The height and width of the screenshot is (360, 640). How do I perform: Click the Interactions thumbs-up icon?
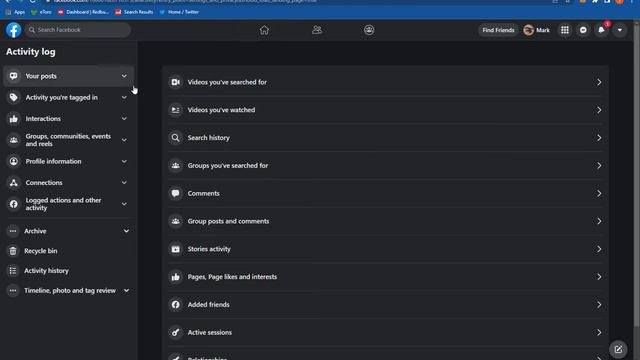pos(13,118)
